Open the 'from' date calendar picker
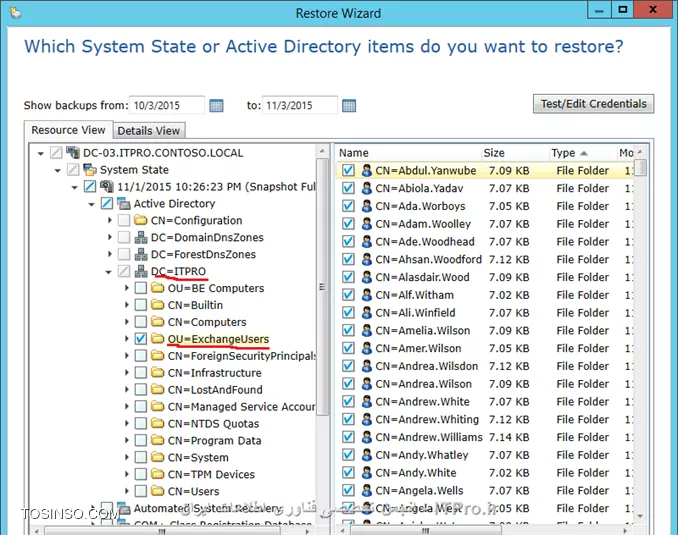Screen dimensions: 678x535 coord(216,106)
